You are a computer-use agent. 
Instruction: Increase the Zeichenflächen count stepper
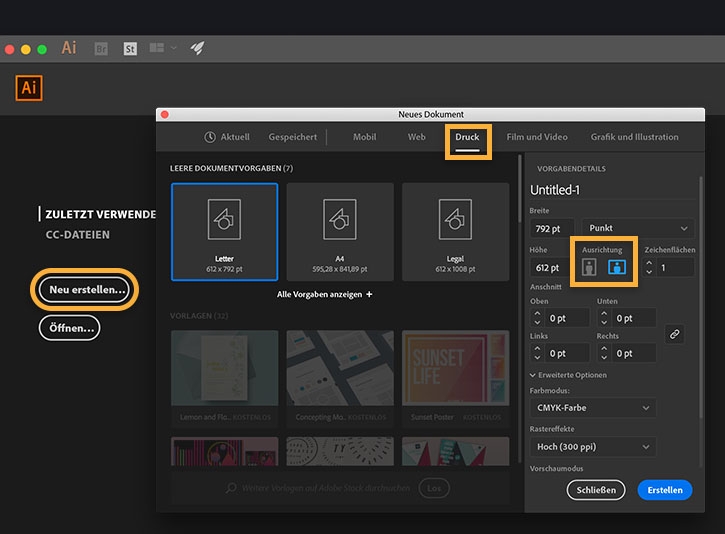[x=649, y=263]
